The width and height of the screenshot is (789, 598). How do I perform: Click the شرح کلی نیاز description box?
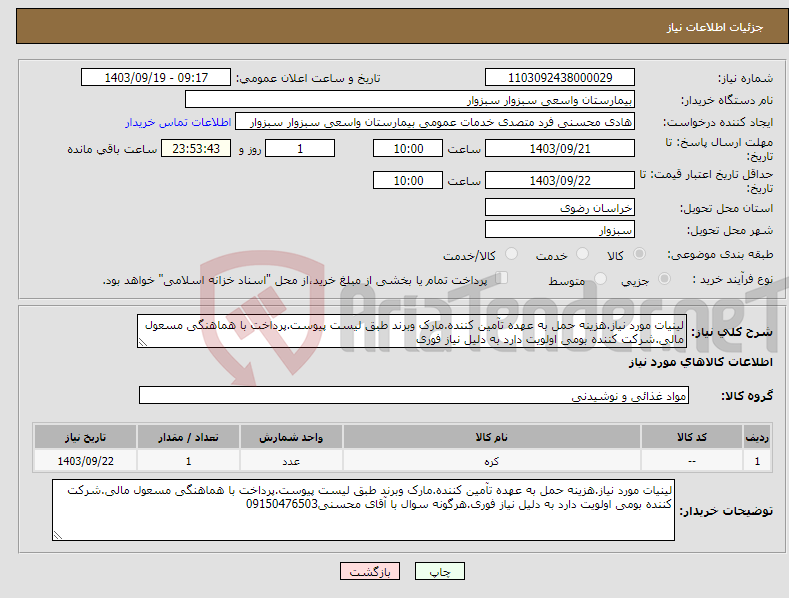(x=412, y=331)
